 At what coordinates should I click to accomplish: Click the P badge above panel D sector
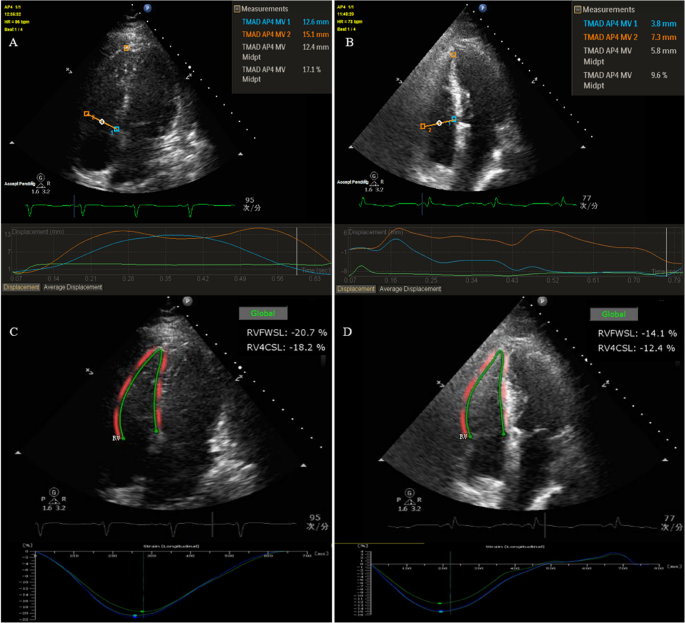[542, 301]
